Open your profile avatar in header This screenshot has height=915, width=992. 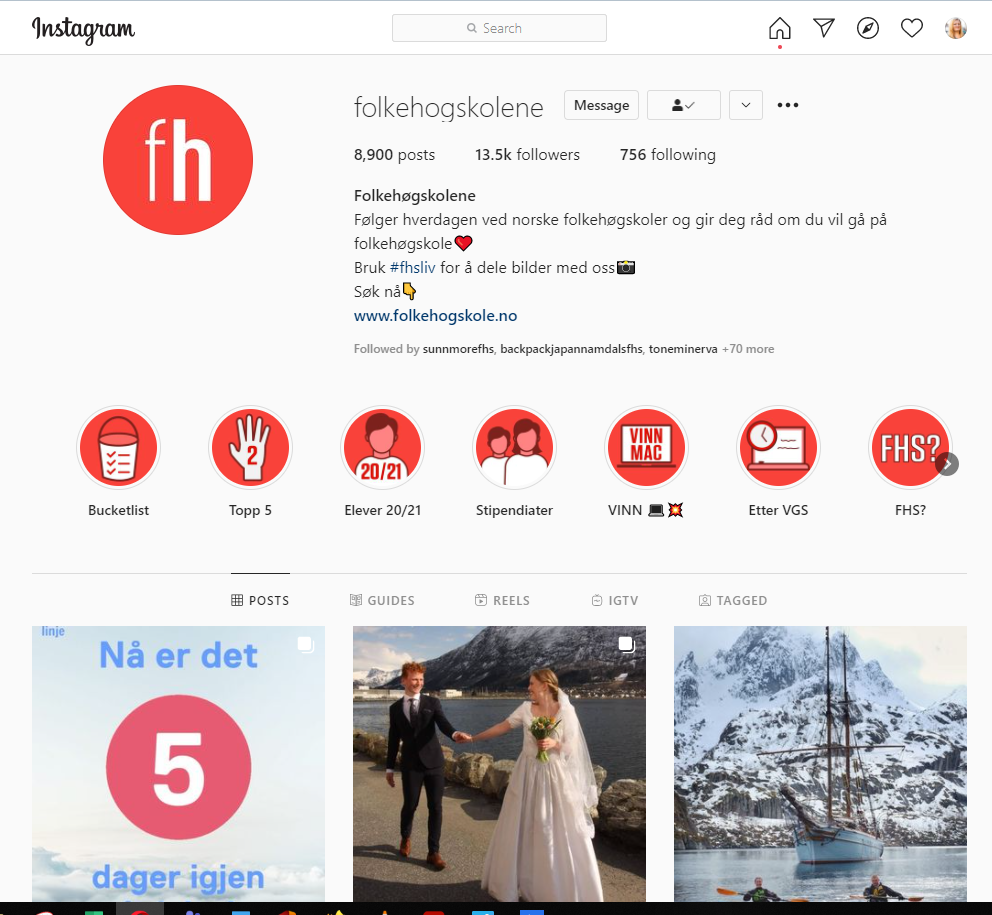coord(955,28)
